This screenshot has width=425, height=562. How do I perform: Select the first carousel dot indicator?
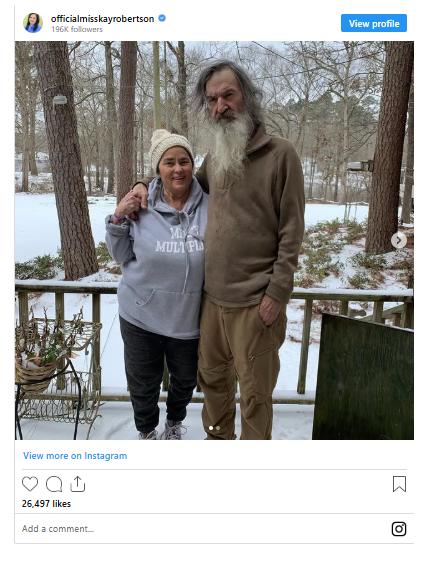pyautogui.click(x=211, y=428)
